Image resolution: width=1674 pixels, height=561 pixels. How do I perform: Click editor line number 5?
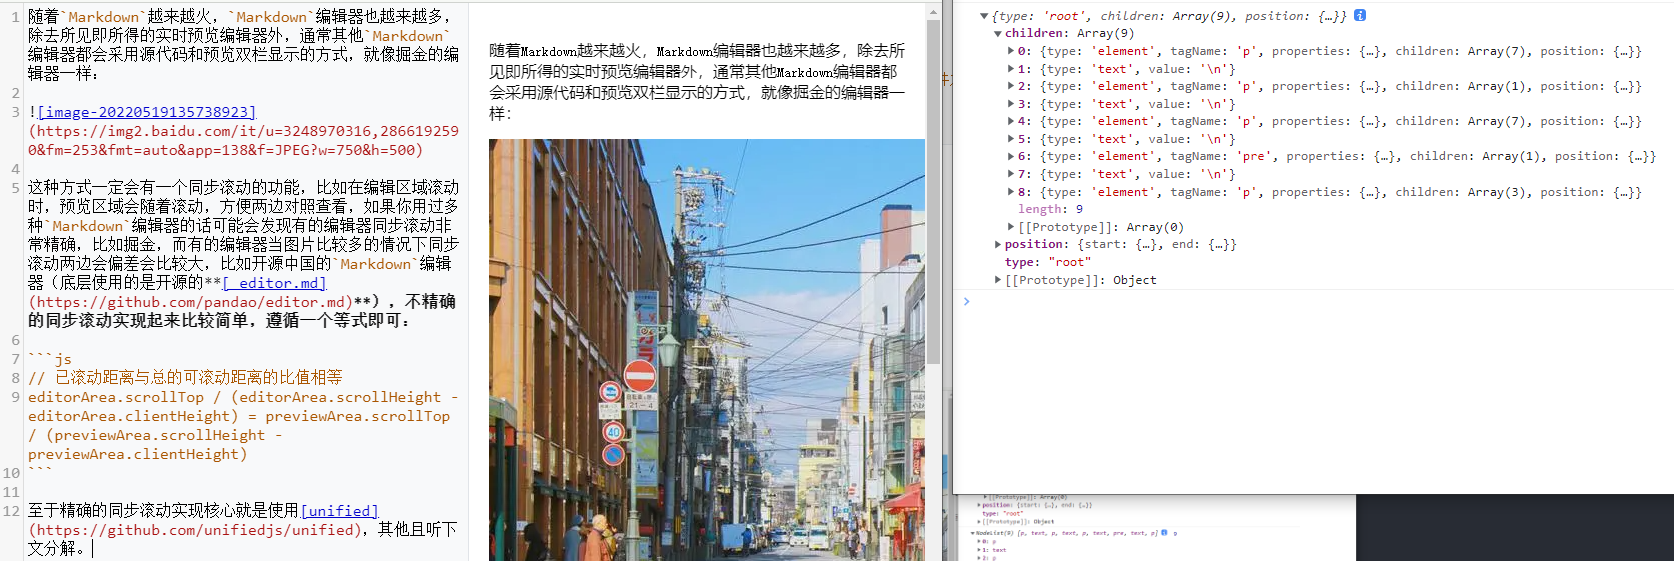click(x=15, y=187)
